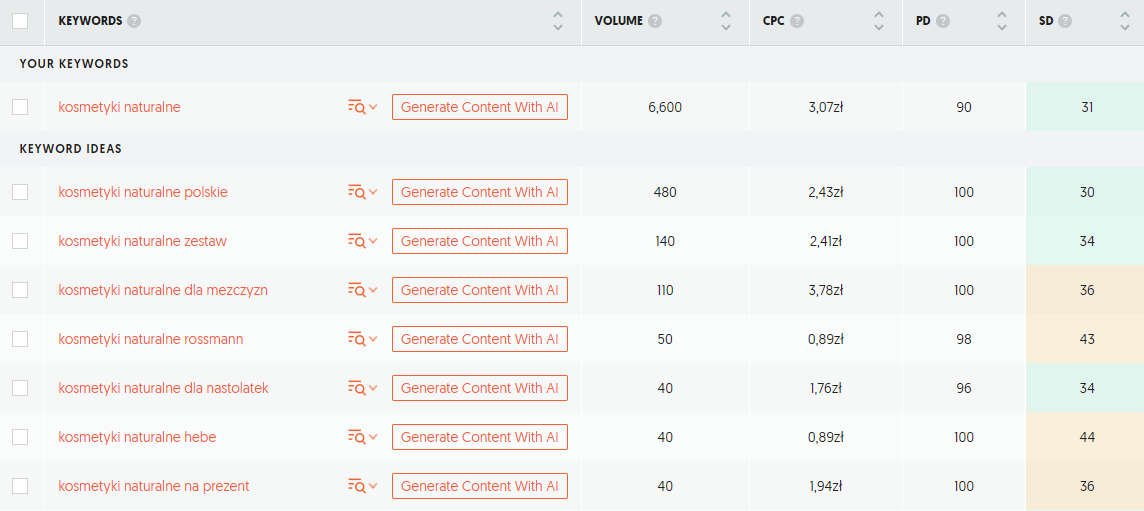Select the SD value 43 cell

click(1085, 339)
